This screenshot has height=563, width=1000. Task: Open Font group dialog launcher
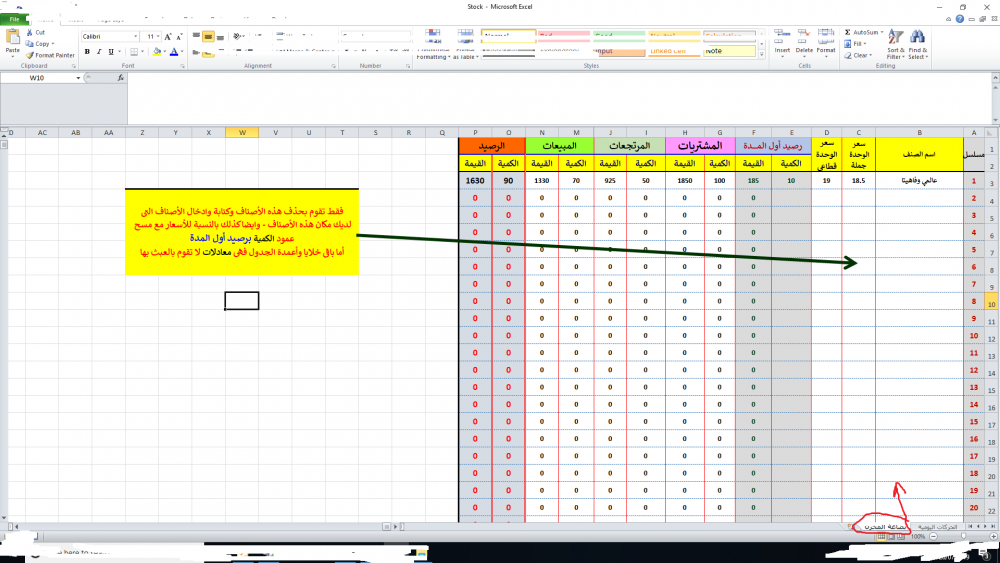point(182,66)
